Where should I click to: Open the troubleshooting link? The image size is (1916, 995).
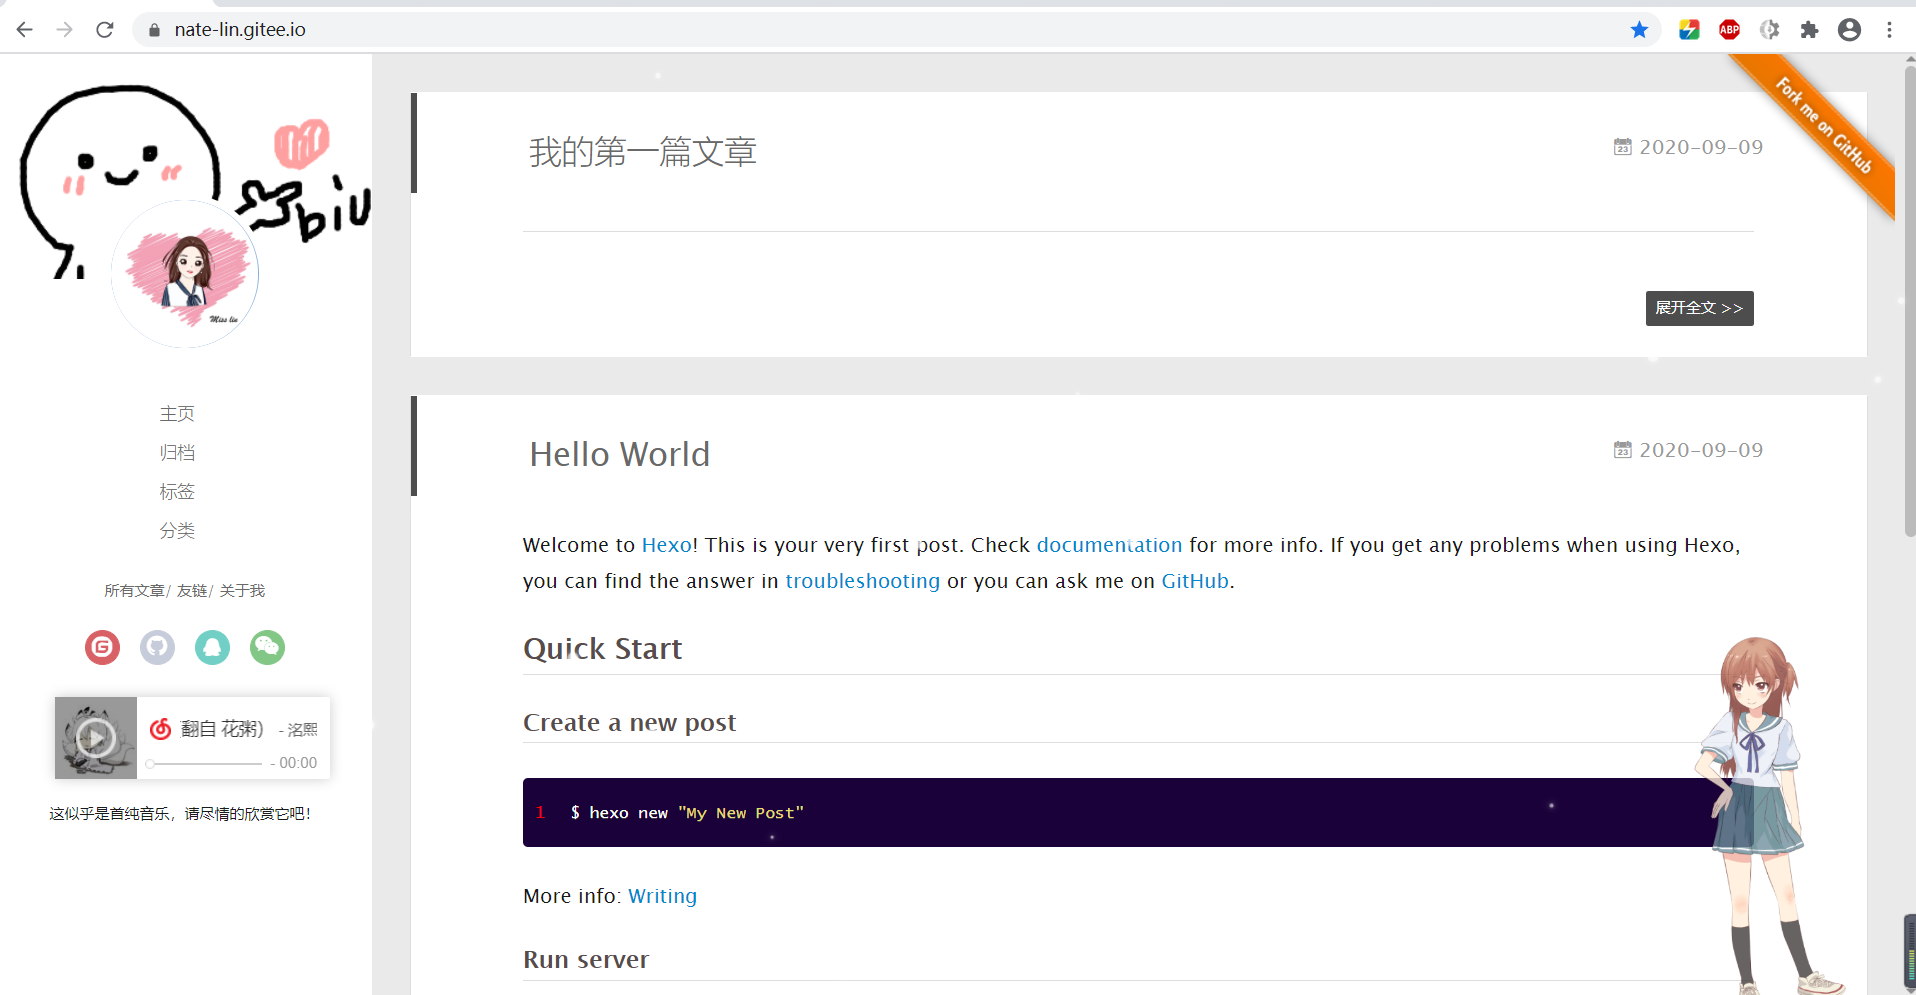(x=862, y=581)
